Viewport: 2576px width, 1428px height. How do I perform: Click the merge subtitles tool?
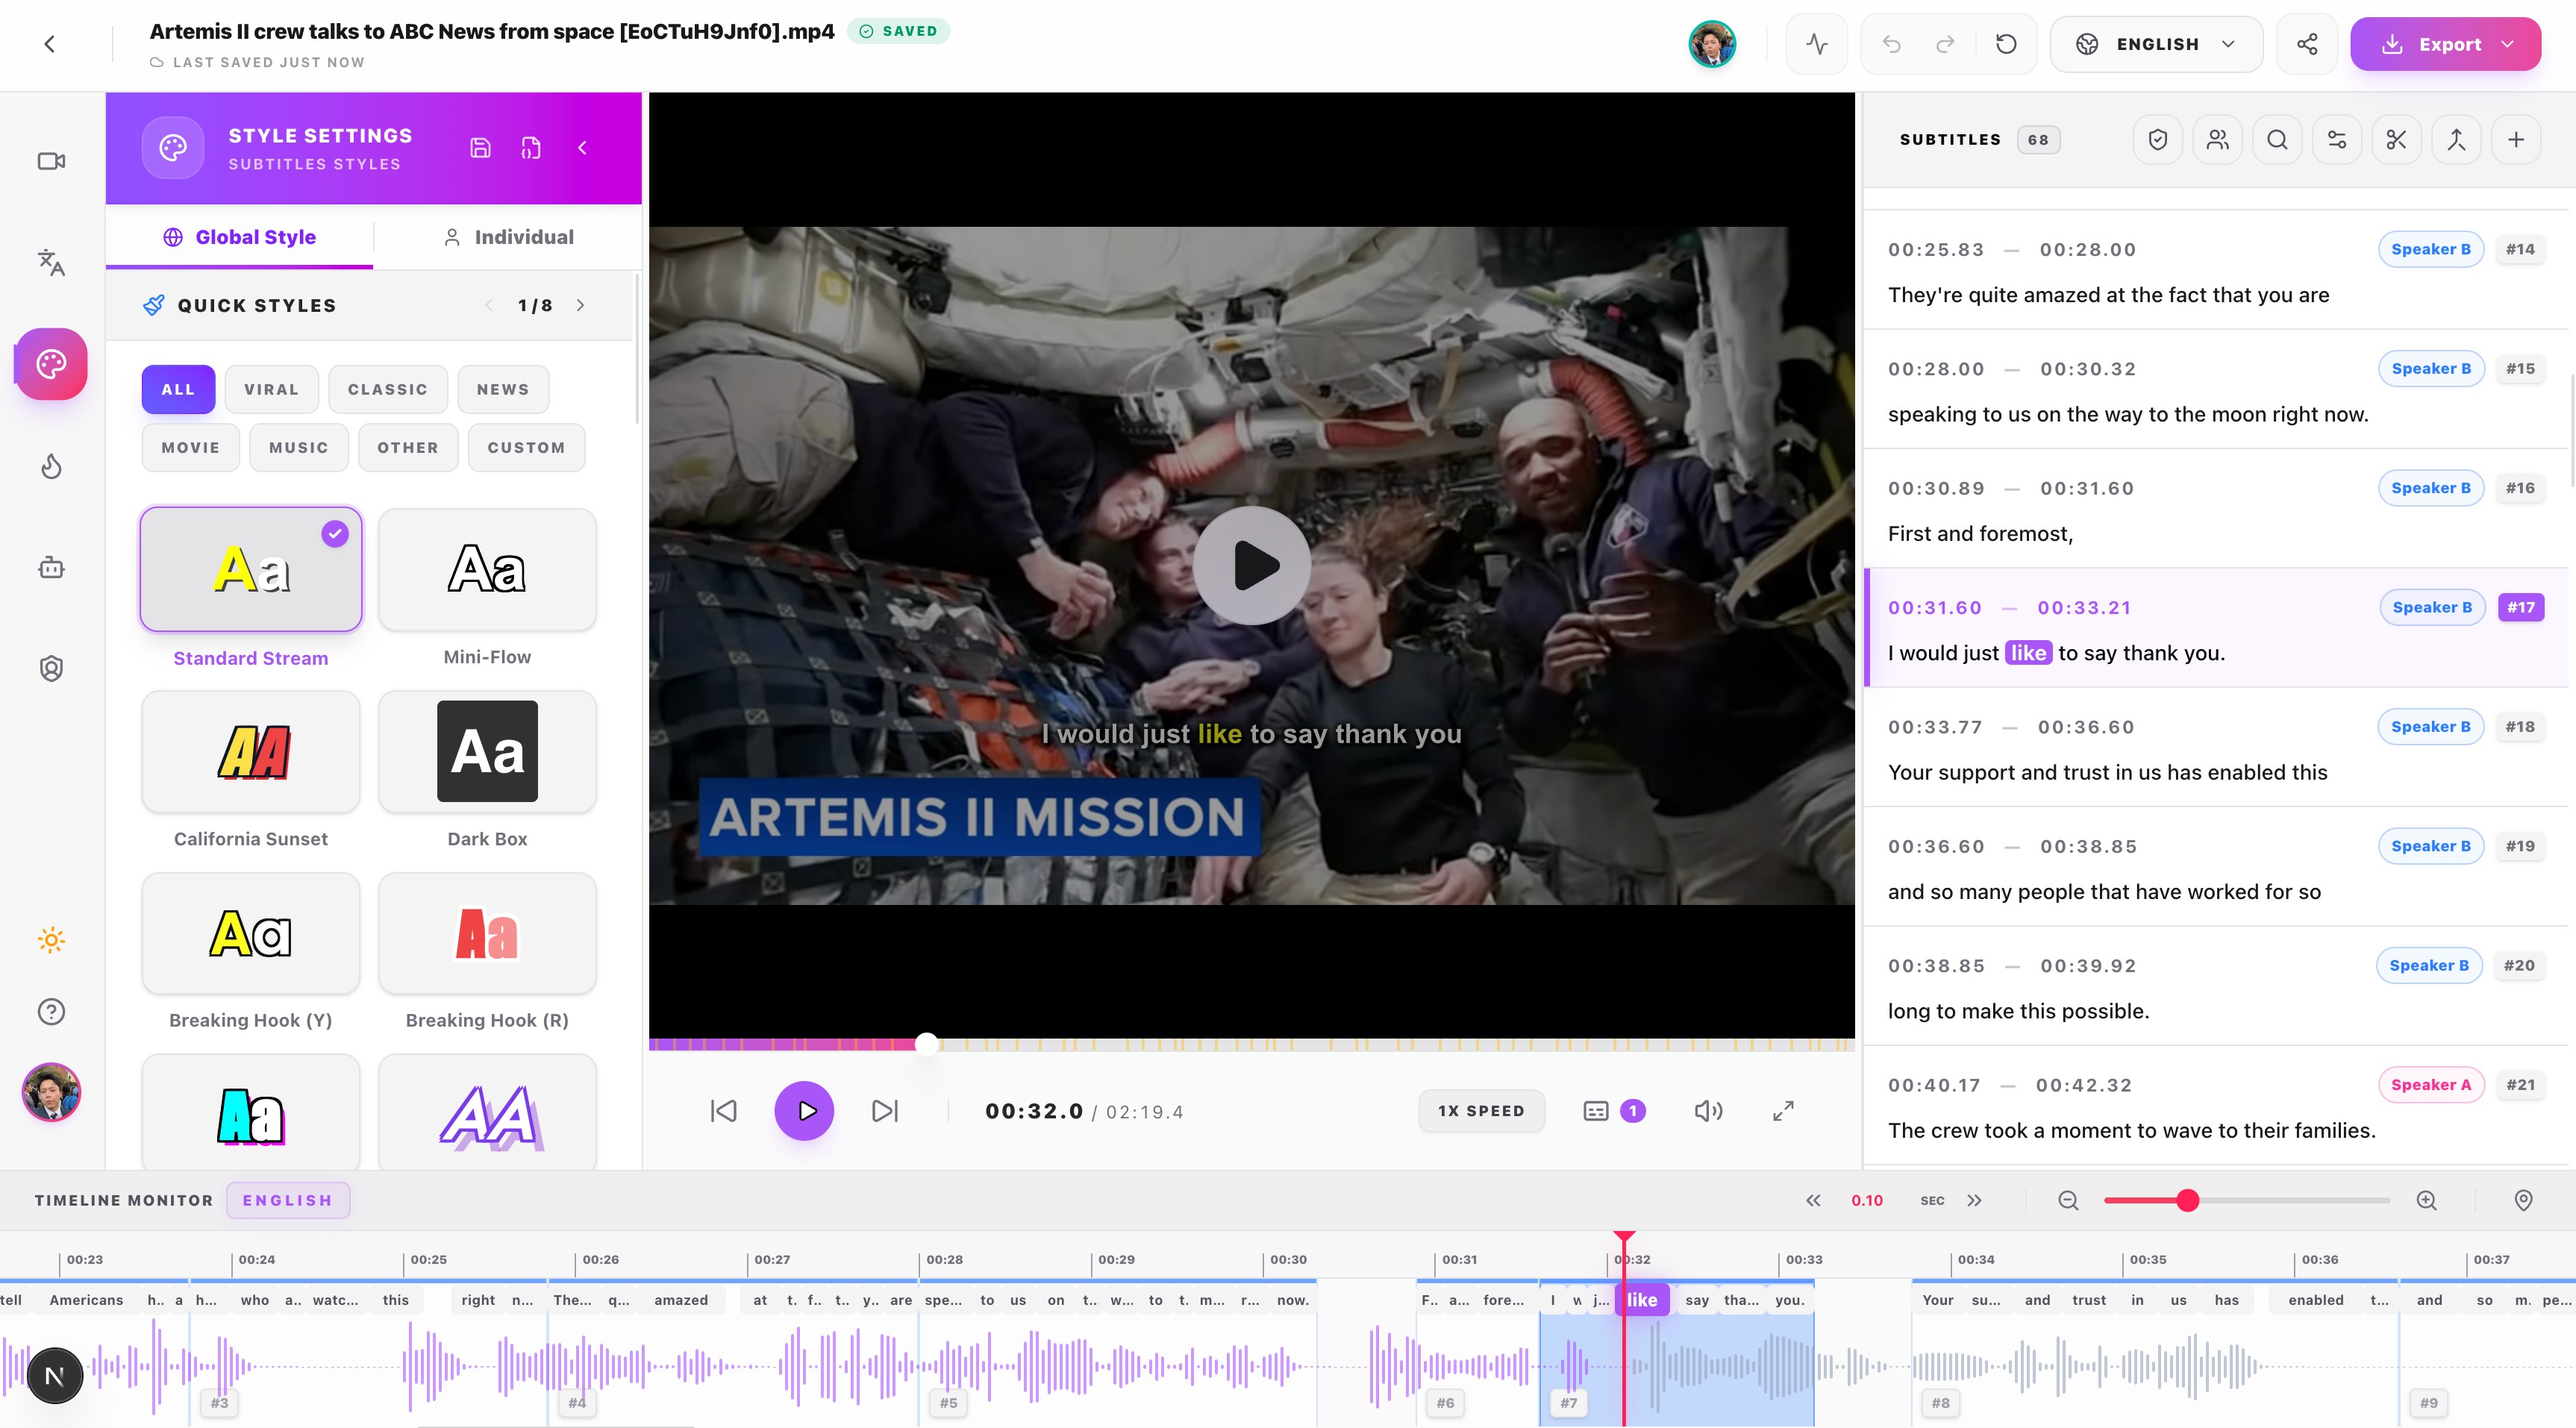(2456, 140)
